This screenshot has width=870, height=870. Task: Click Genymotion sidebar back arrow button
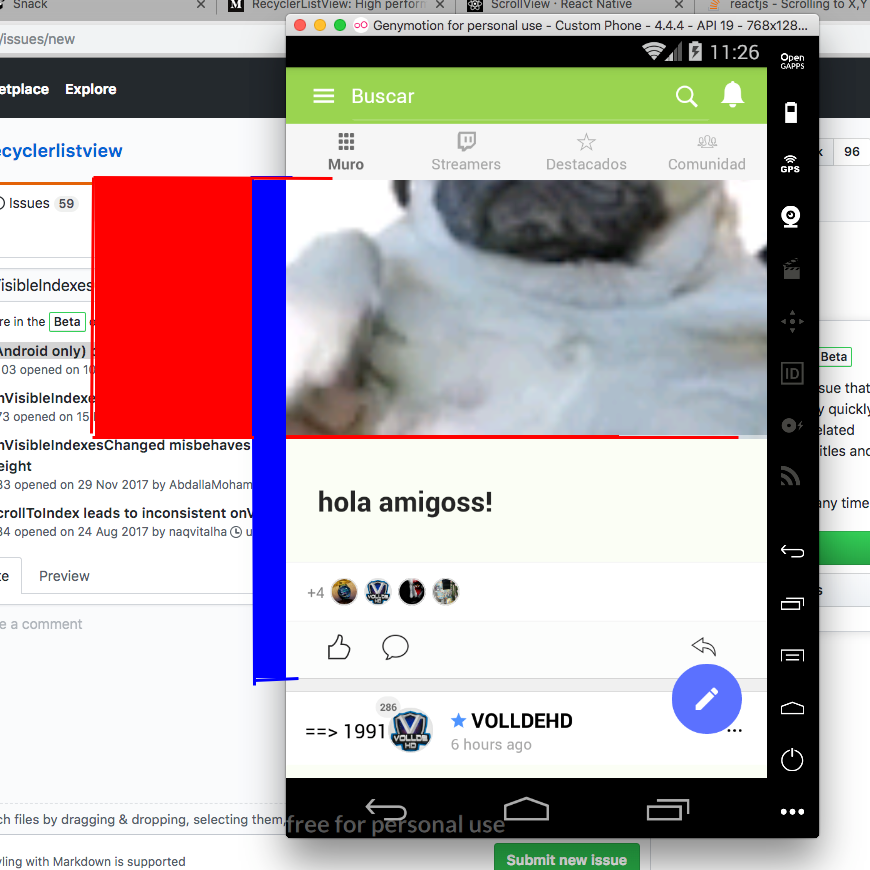tap(792, 551)
